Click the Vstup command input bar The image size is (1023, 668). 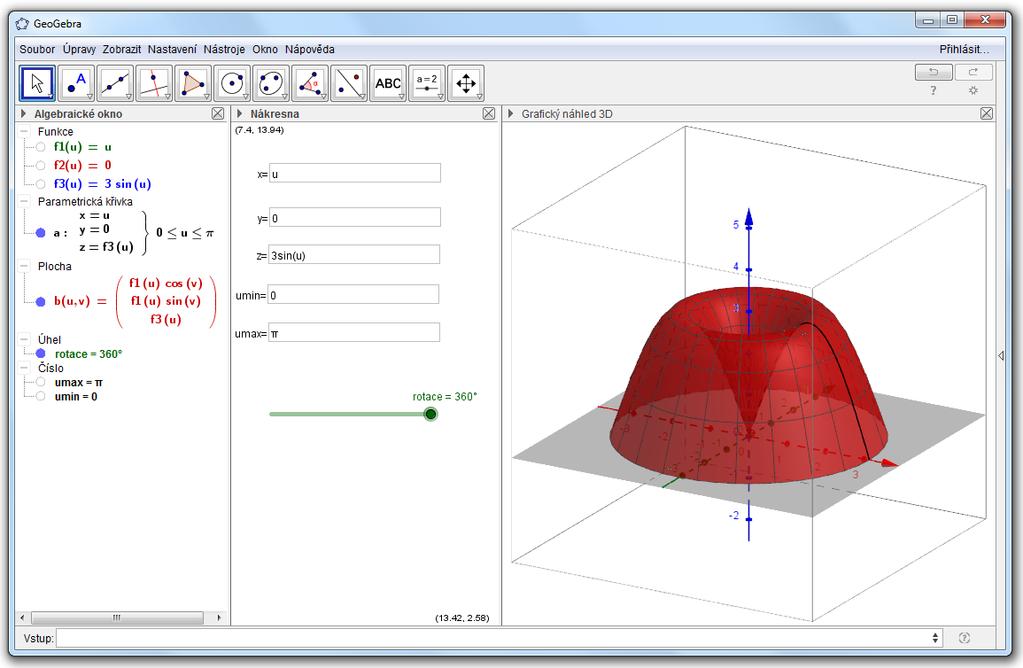pos(492,638)
